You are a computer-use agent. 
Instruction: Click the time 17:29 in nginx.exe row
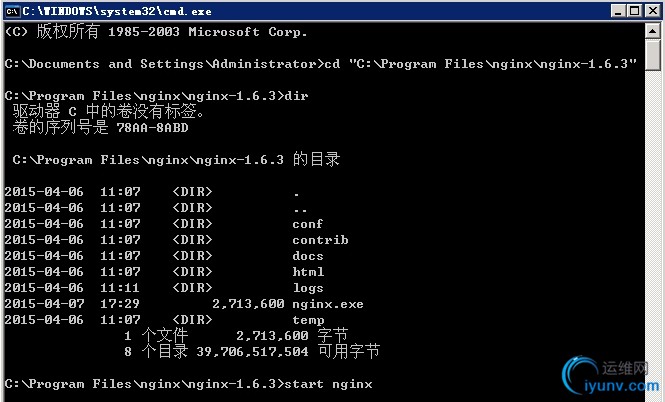[120, 304]
